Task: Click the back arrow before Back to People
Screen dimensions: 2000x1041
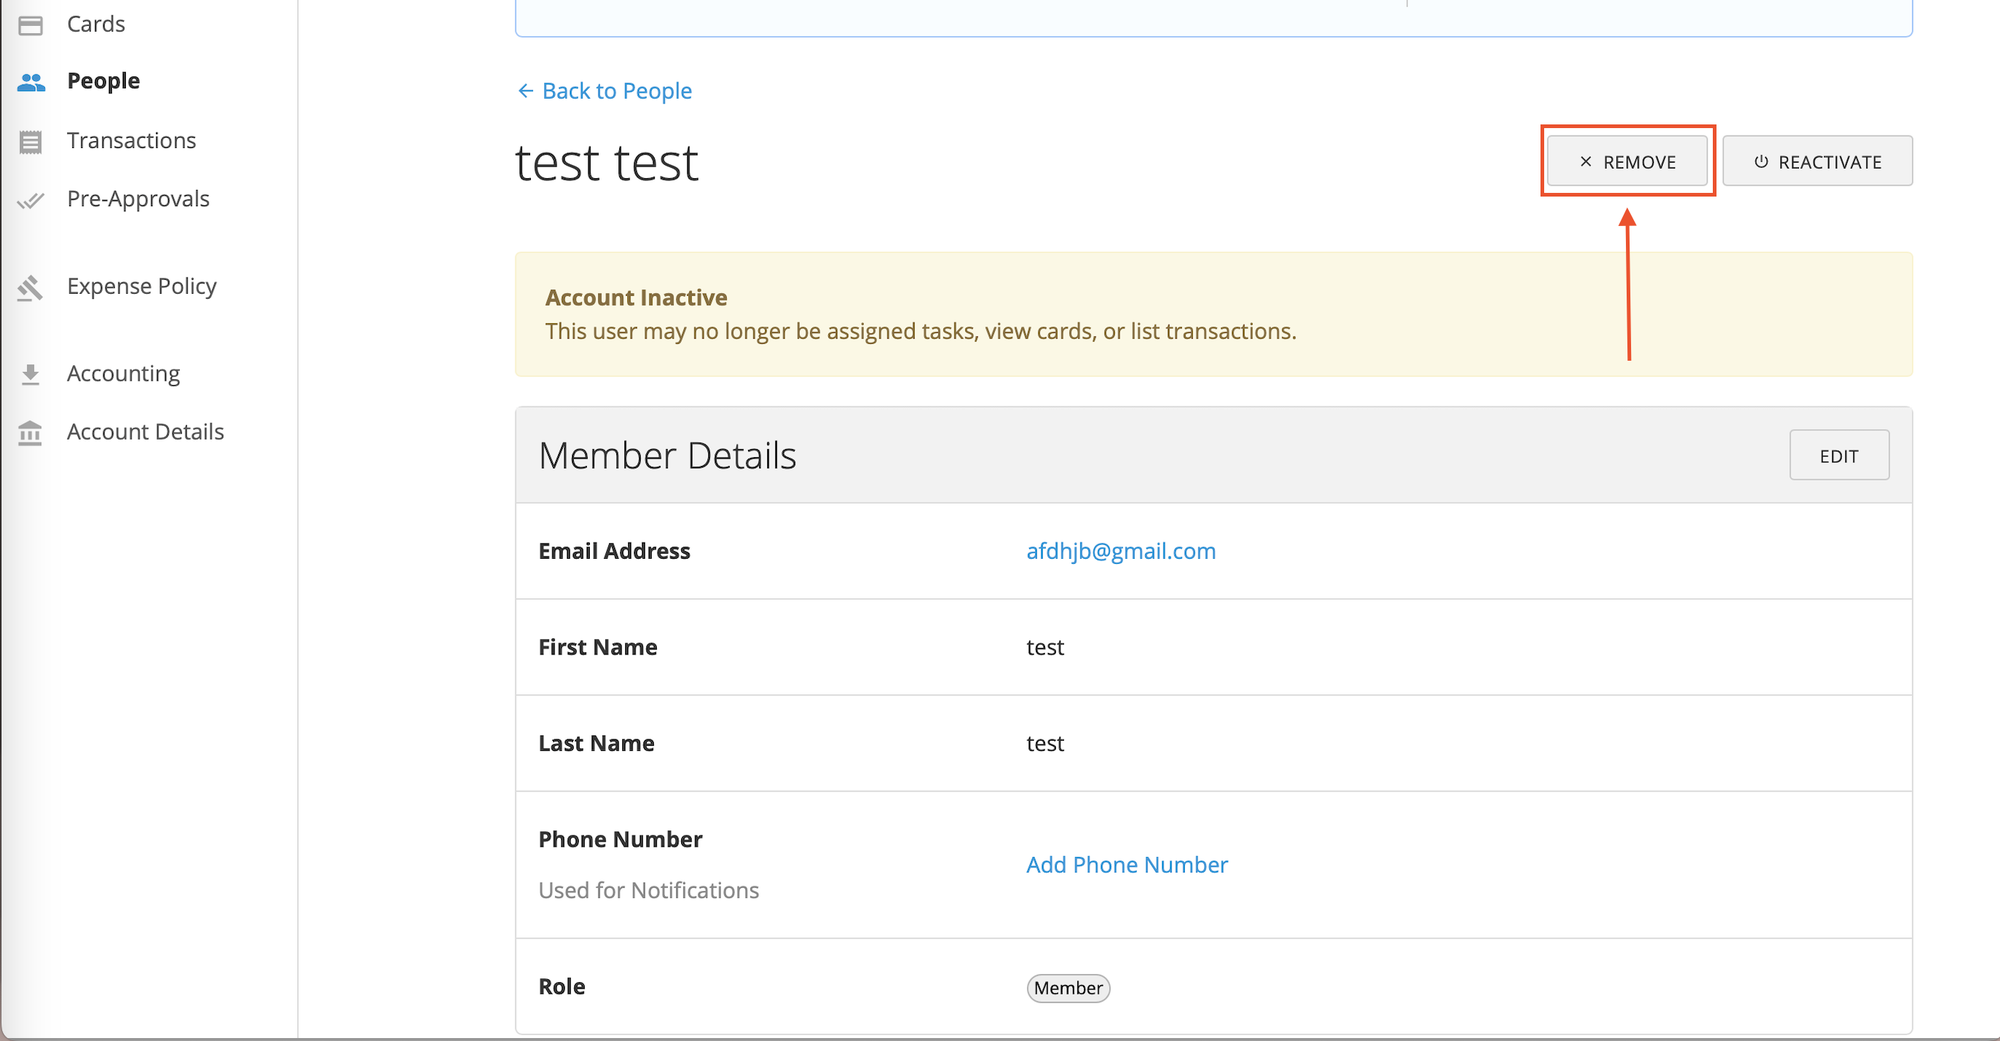Action: pyautogui.click(x=525, y=91)
